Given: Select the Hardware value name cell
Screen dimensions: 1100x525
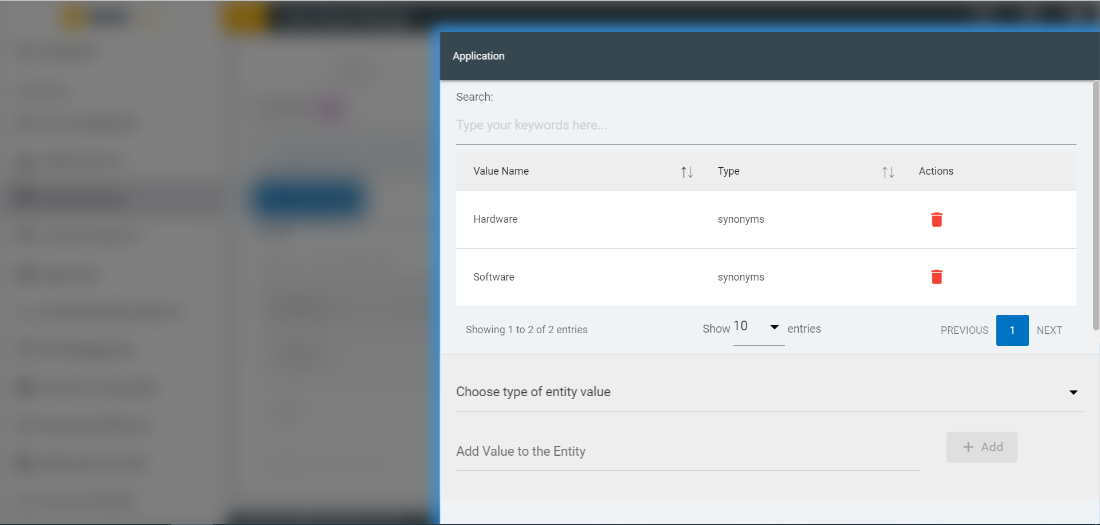Looking at the screenshot, I should (x=496, y=219).
